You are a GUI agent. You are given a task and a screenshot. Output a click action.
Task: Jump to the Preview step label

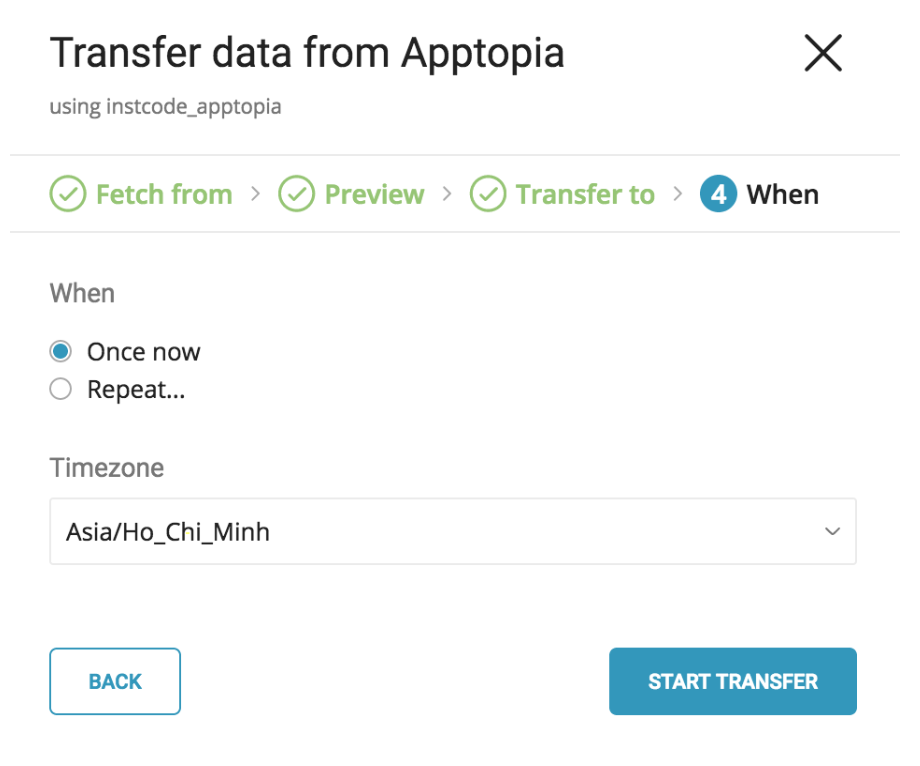click(374, 194)
